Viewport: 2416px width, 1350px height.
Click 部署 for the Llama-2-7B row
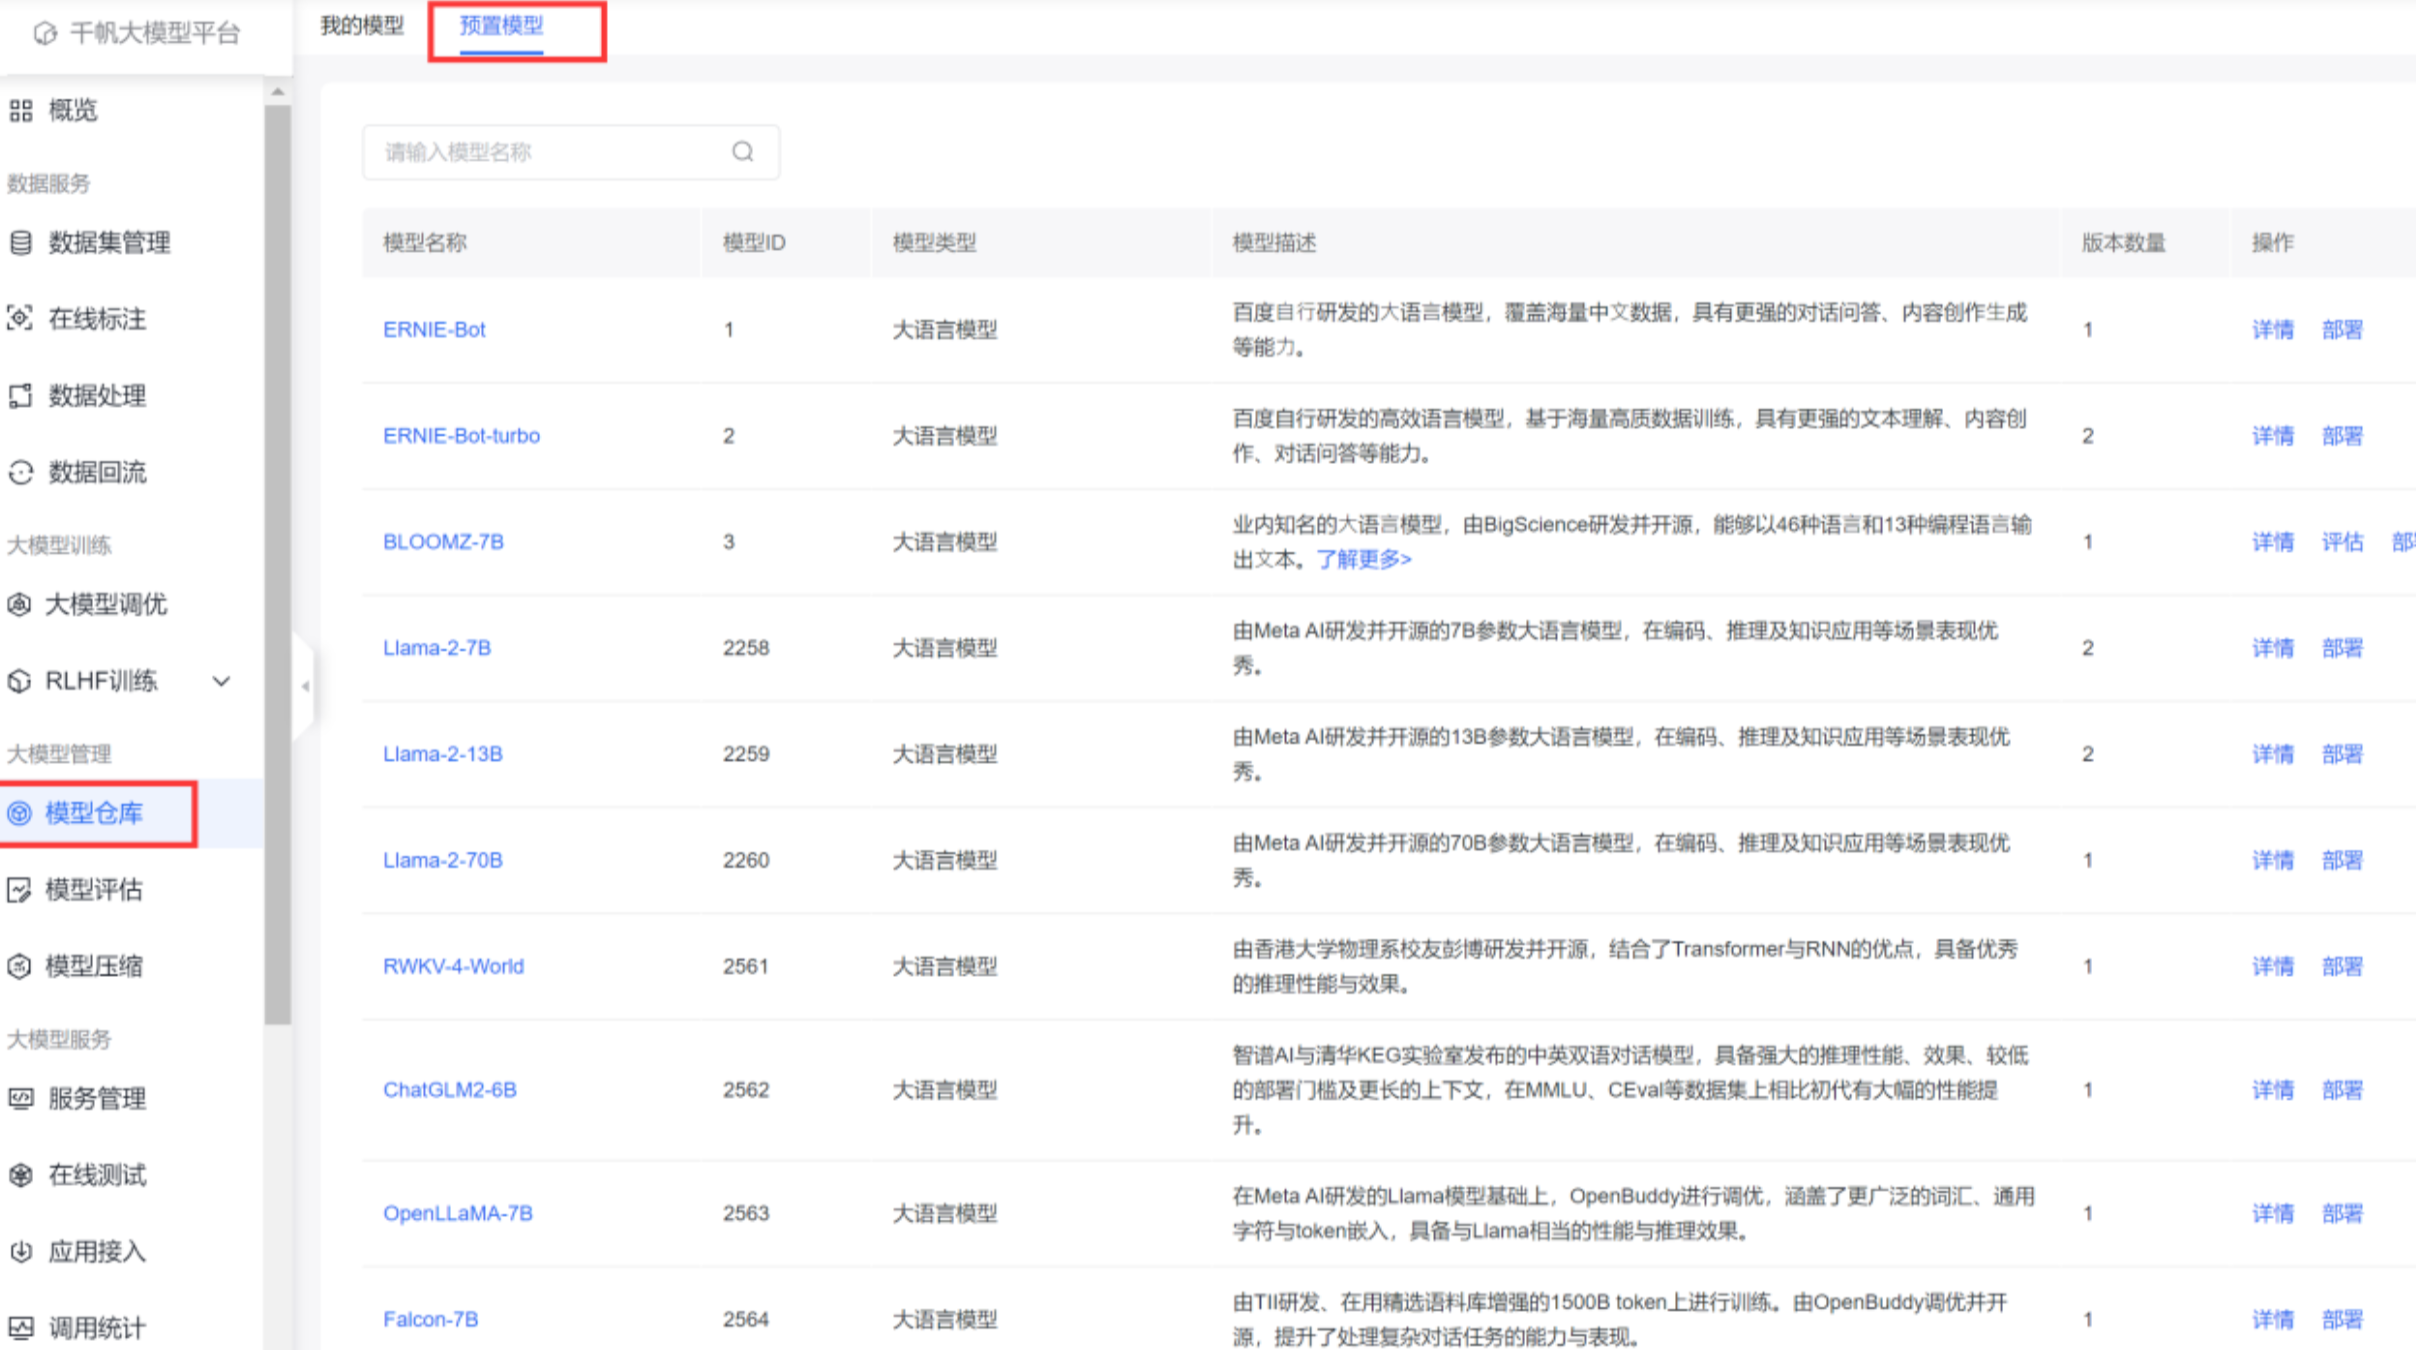(x=2342, y=647)
